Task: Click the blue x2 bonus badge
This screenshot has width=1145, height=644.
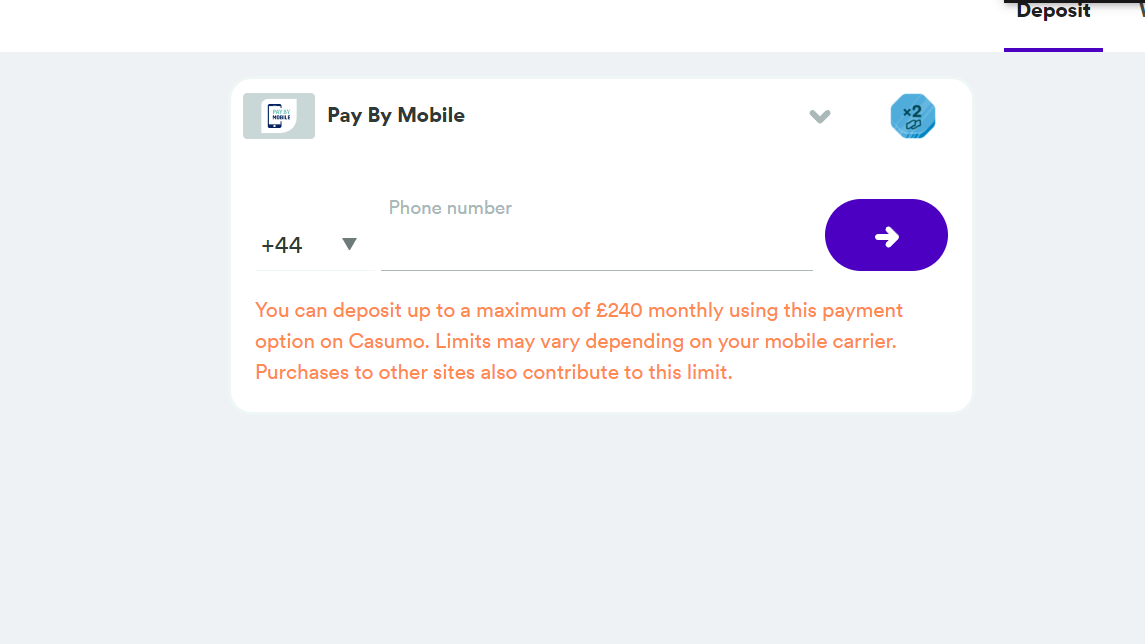Action: click(912, 116)
